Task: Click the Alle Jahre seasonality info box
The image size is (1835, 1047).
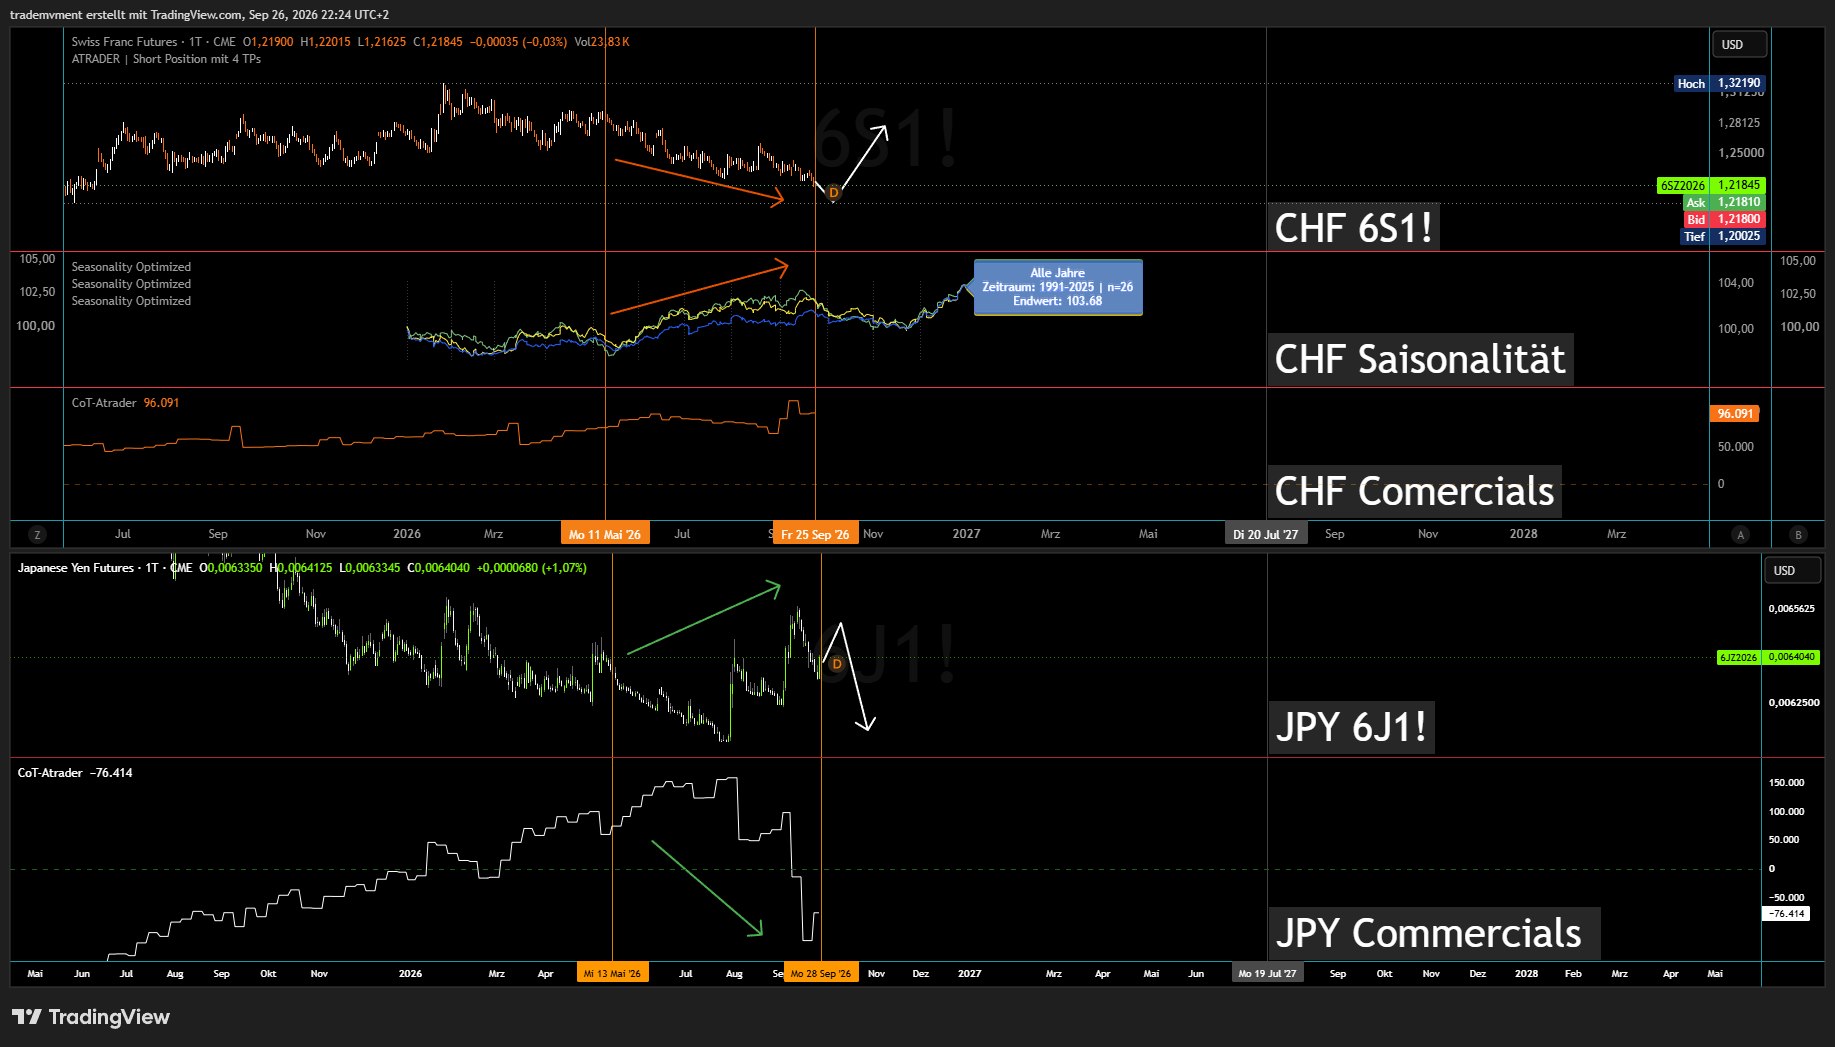Action: (1058, 287)
